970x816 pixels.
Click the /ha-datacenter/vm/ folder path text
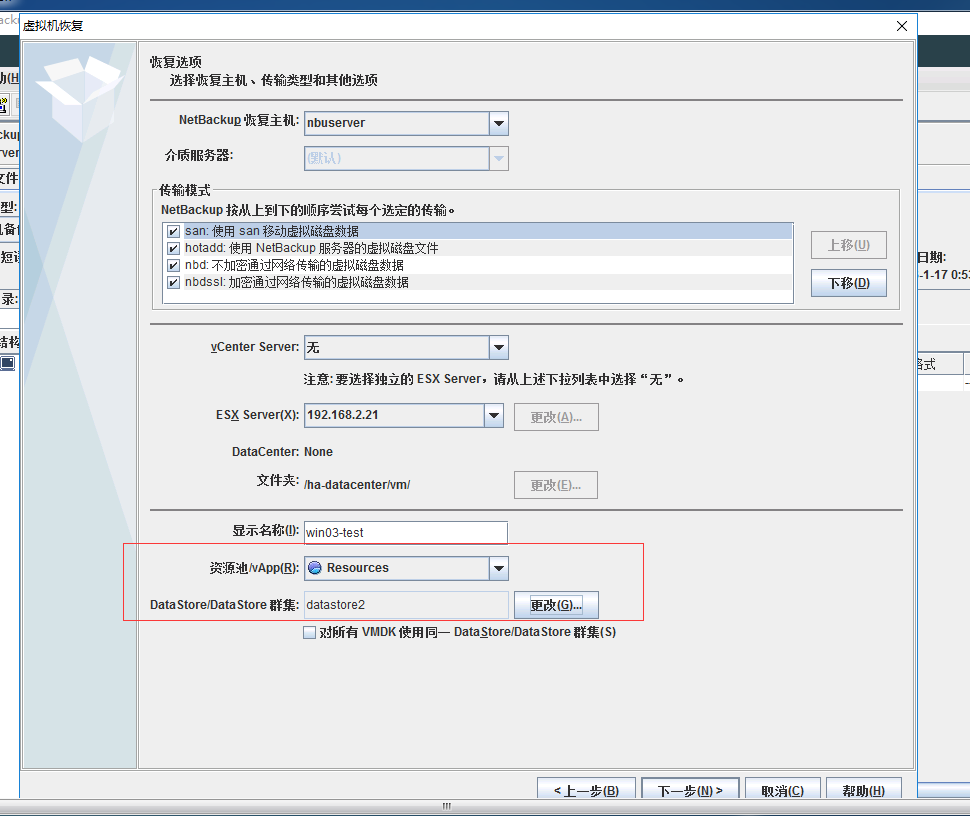(357, 485)
